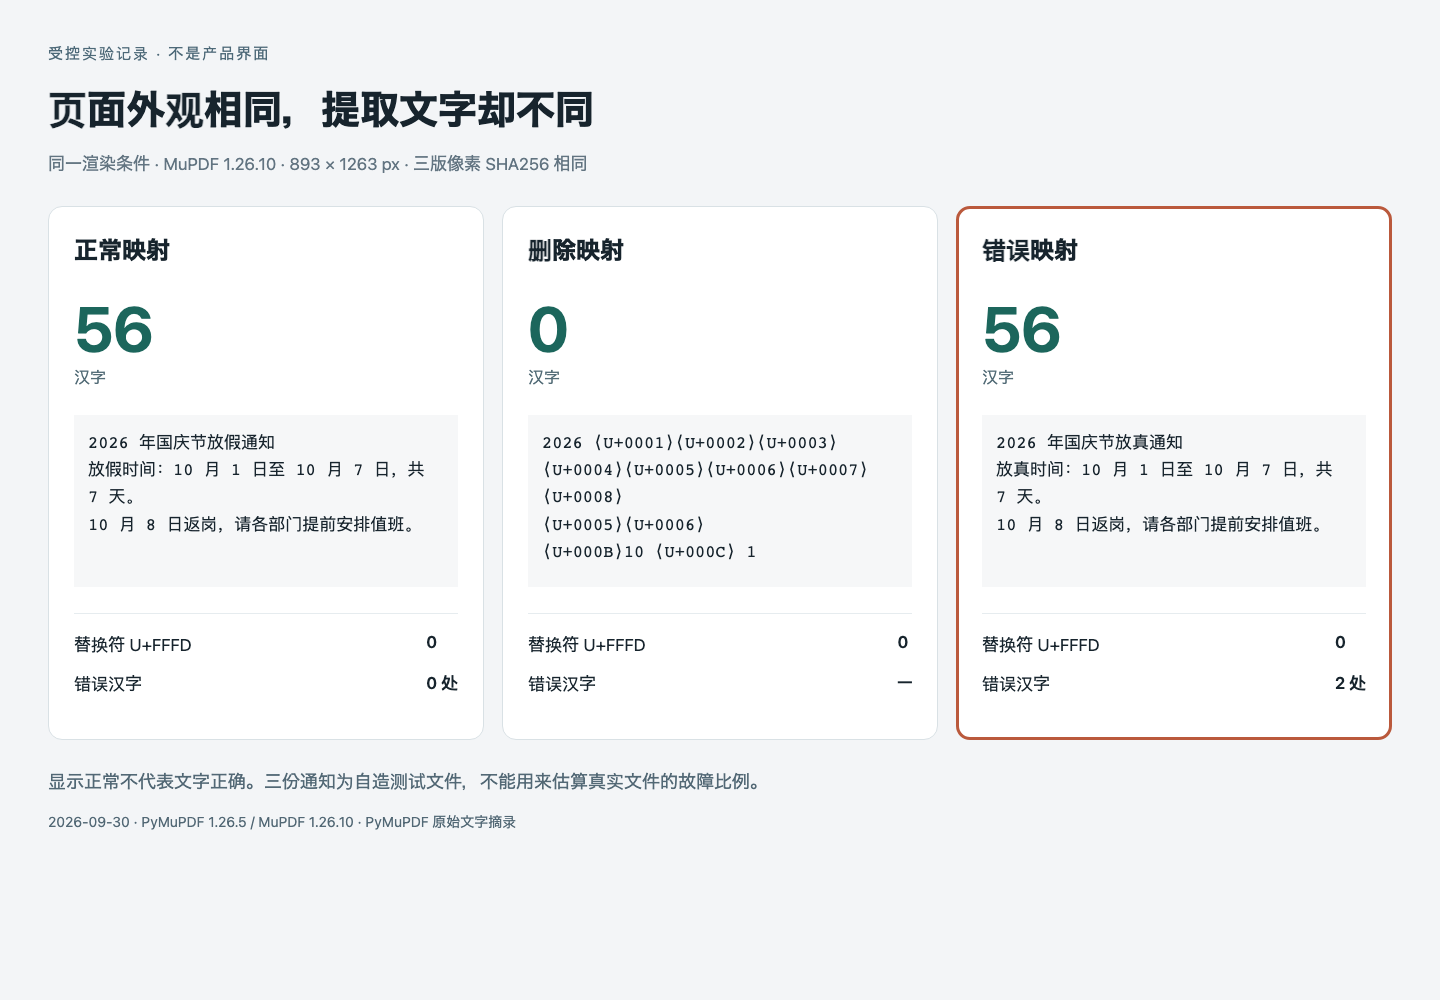Click the "2 处" value in 错误映射 card
This screenshot has height=1000, width=1440.
tap(1350, 683)
